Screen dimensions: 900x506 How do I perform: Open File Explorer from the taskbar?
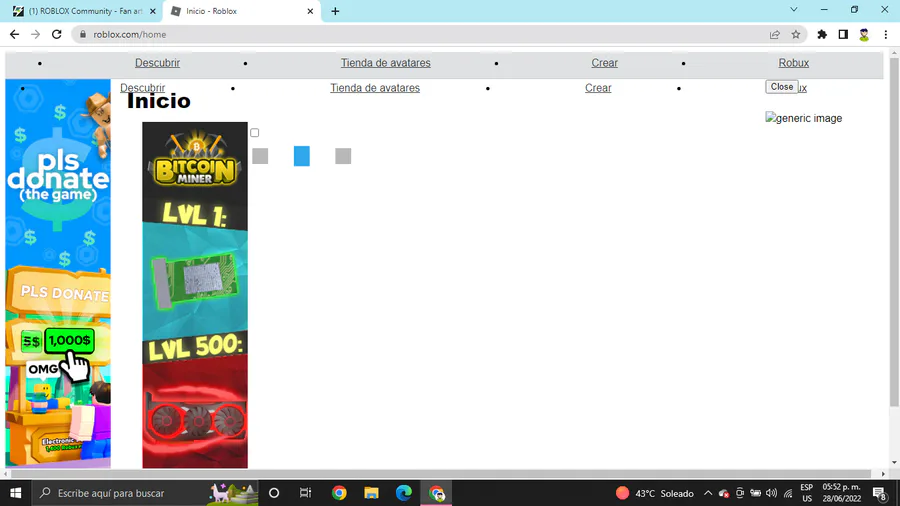371,493
